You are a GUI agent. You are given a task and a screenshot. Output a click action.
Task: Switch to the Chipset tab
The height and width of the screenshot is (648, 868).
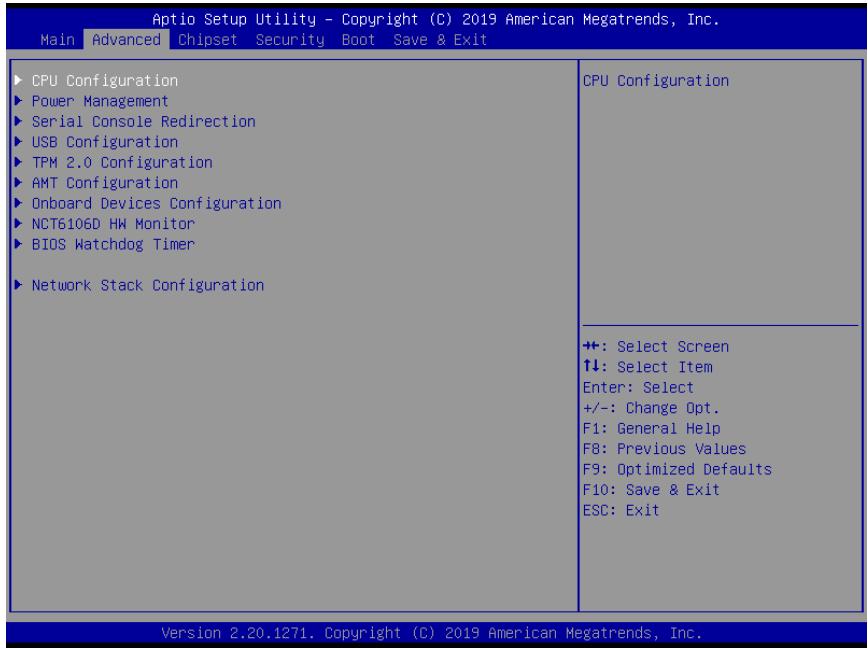tap(208, 40)
